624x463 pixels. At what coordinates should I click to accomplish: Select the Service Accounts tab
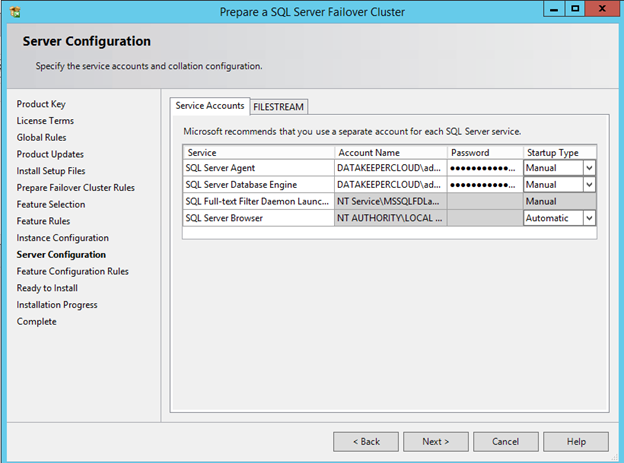(210, 106)
